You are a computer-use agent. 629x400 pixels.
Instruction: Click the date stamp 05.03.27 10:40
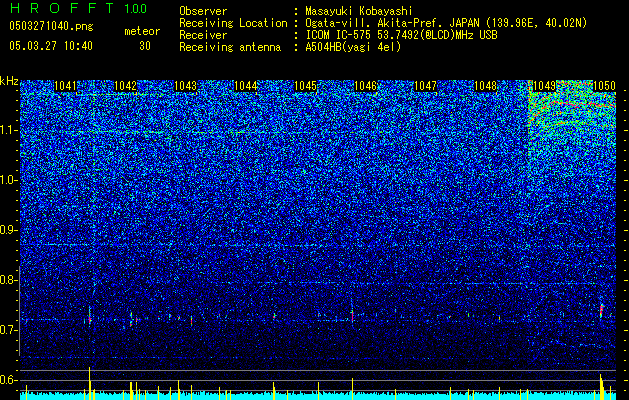click(51, 46)
